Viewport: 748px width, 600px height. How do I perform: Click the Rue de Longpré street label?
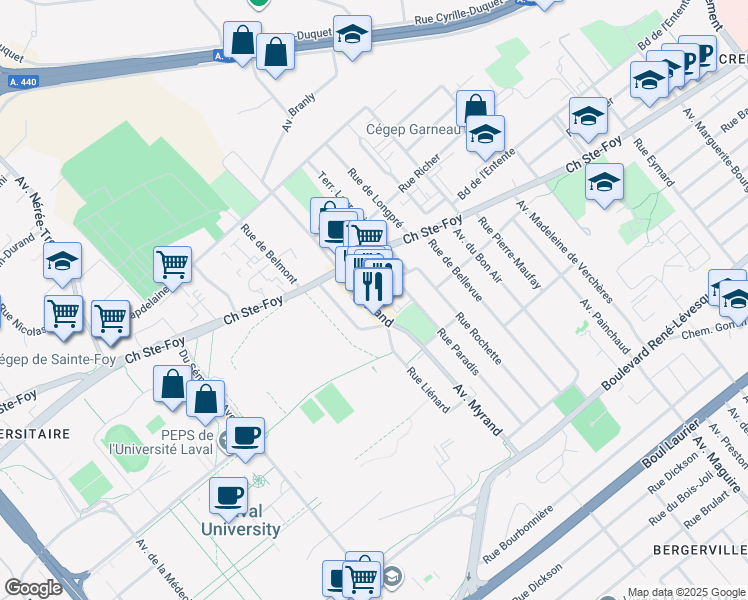pos(375,198)
